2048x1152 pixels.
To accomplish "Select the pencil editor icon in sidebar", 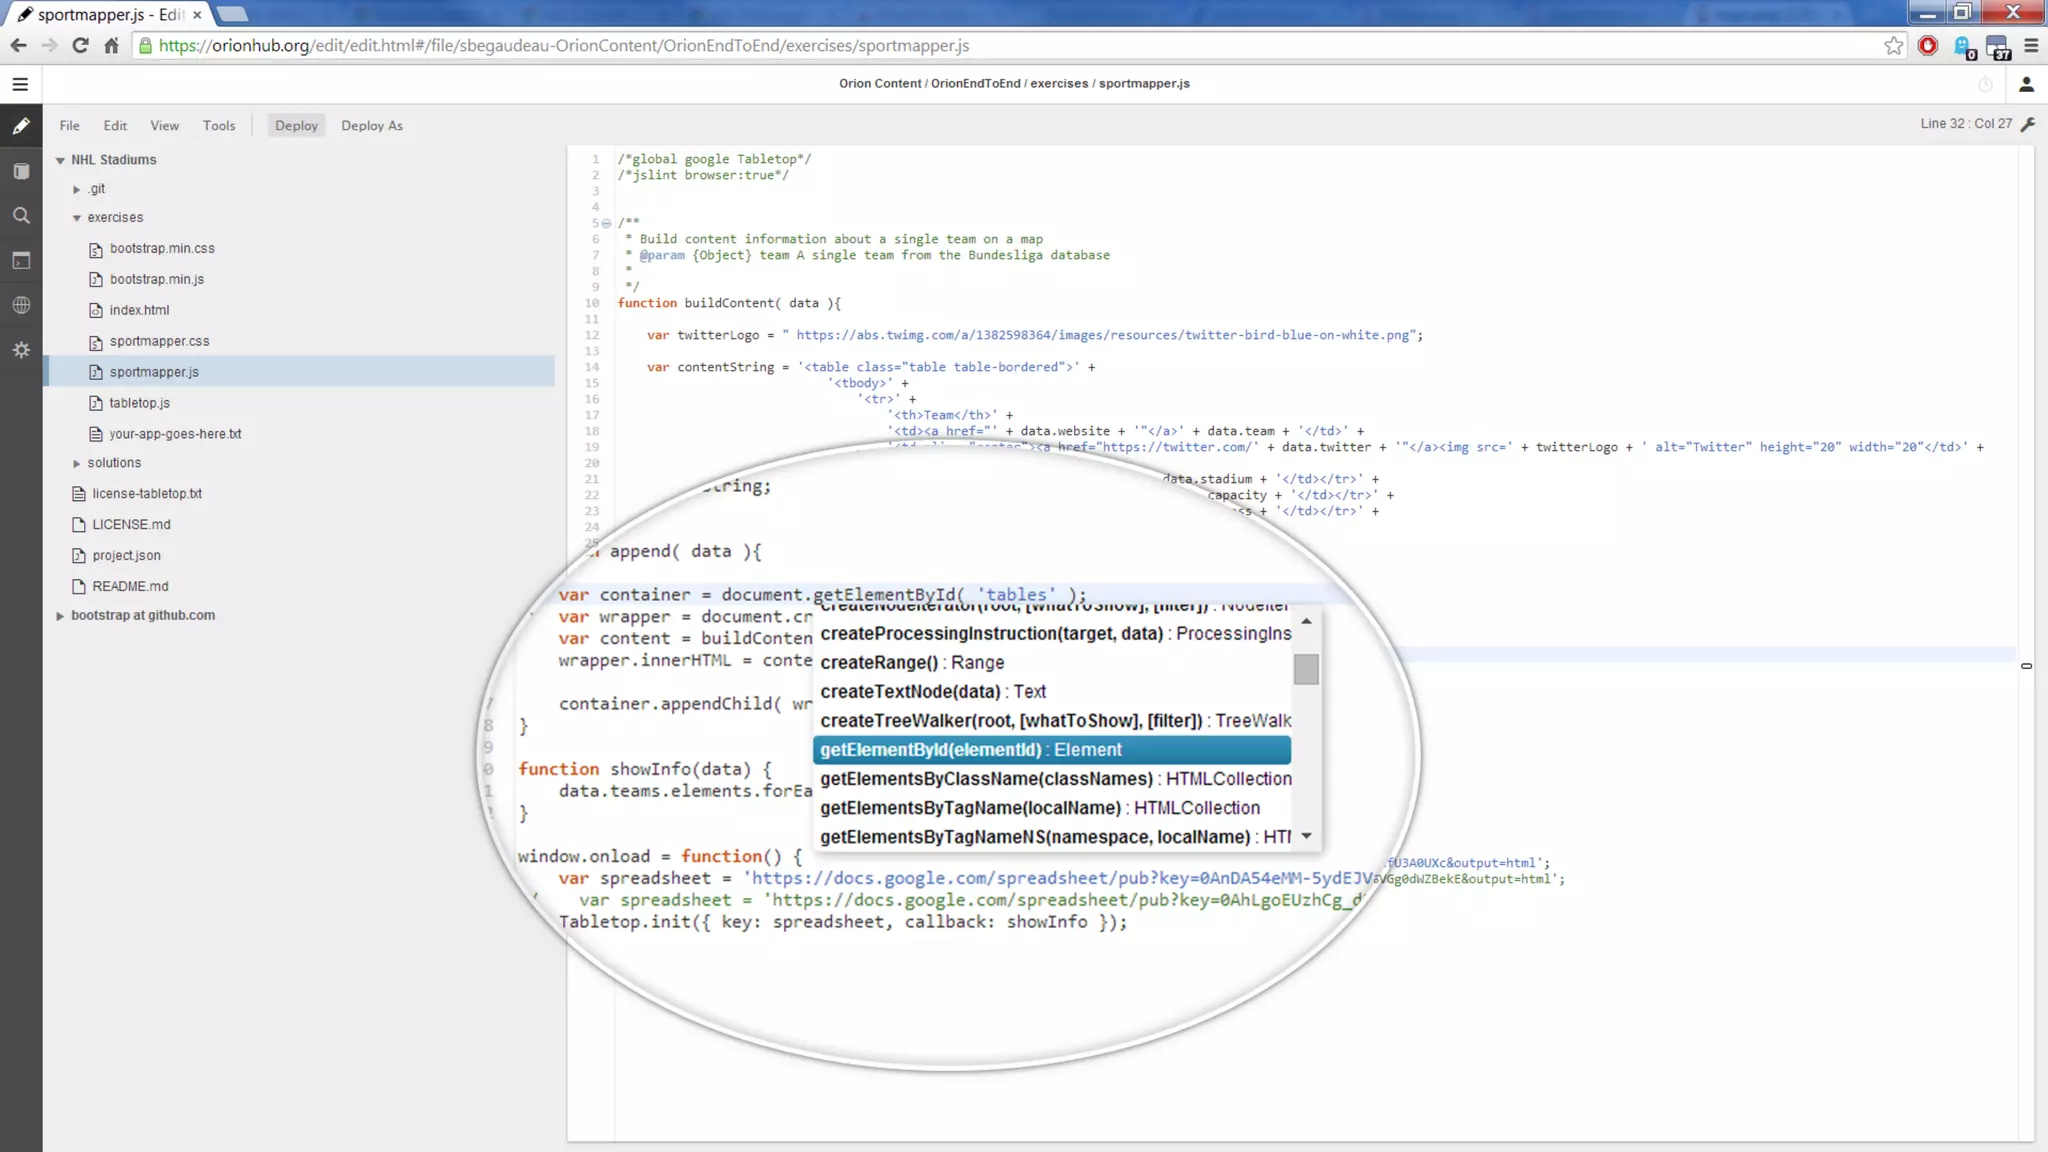I will [x=21, y=127].
